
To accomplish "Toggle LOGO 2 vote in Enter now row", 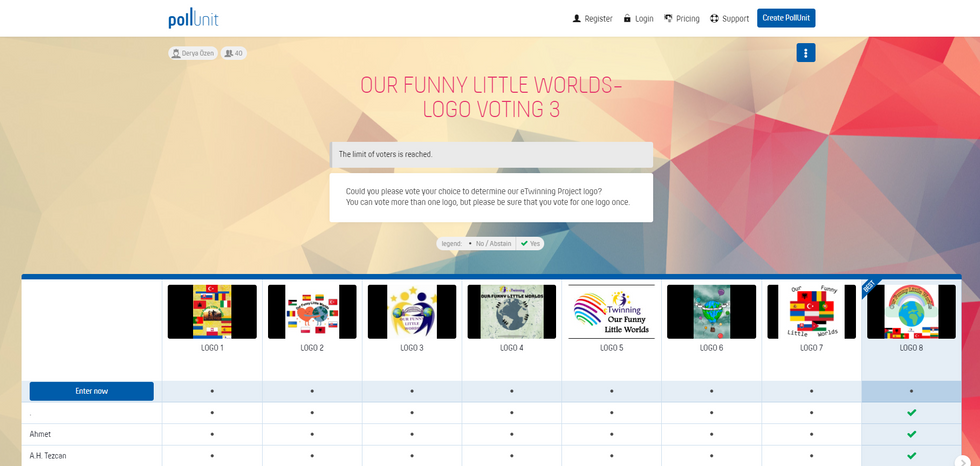I will 312,391.
